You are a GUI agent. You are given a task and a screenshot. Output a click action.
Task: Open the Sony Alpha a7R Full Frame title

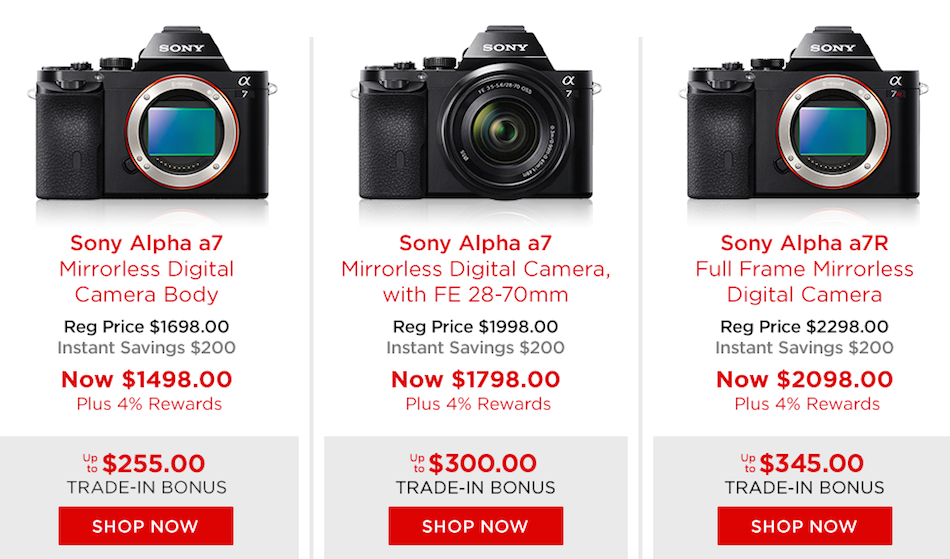[804, 268]
